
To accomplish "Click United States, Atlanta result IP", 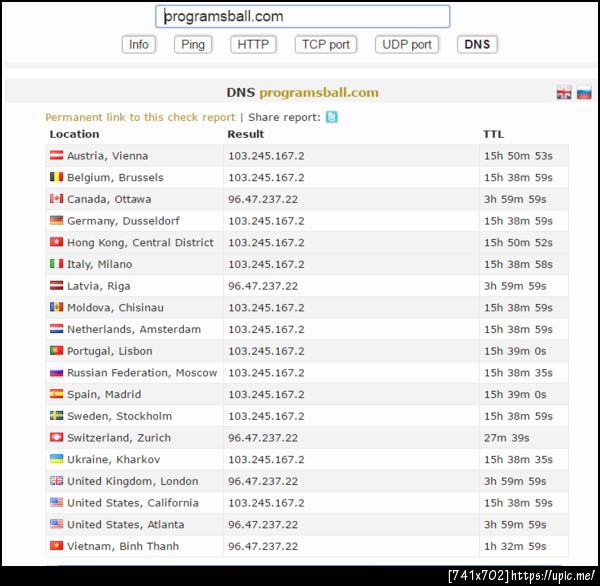I will [x=263, y=524].
